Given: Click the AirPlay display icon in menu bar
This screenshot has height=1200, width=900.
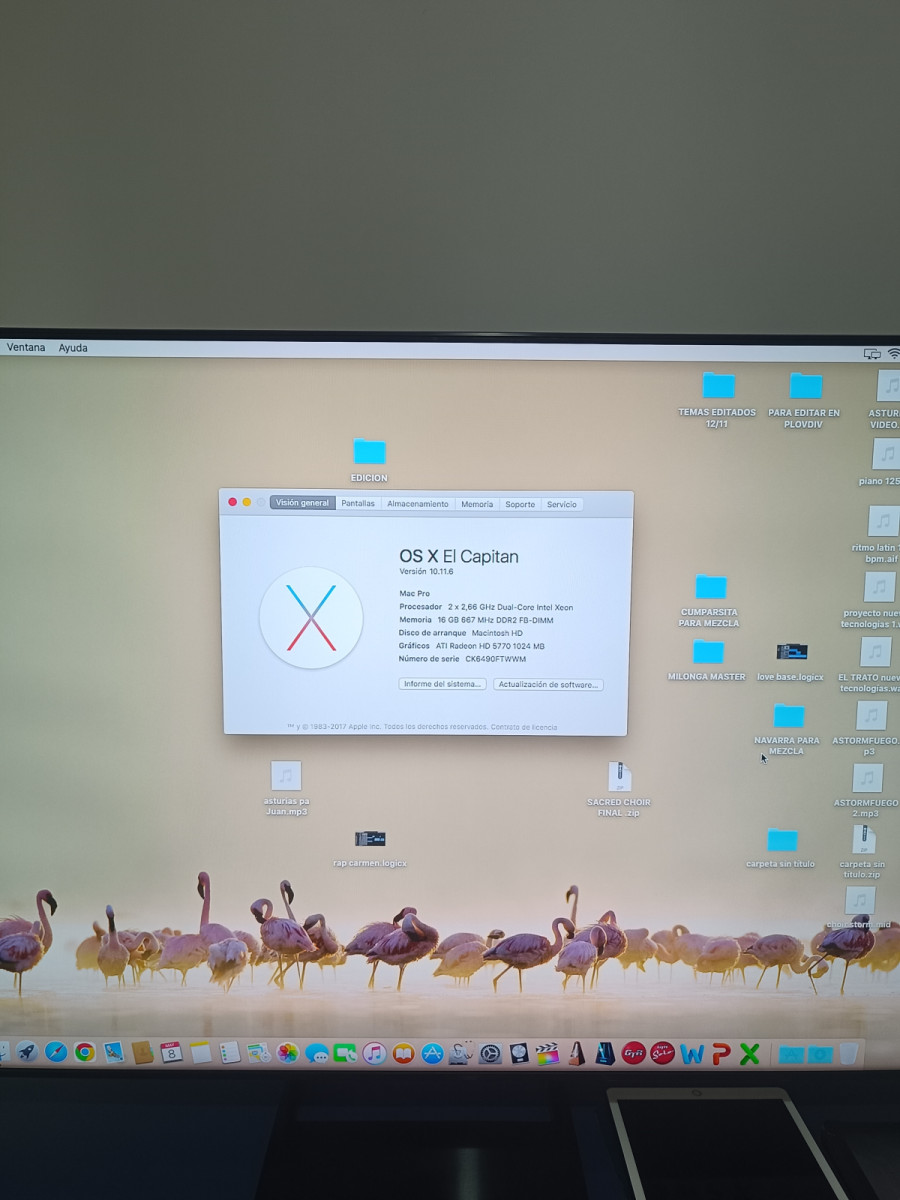Looking at the screenshot, I should (873, 354).
